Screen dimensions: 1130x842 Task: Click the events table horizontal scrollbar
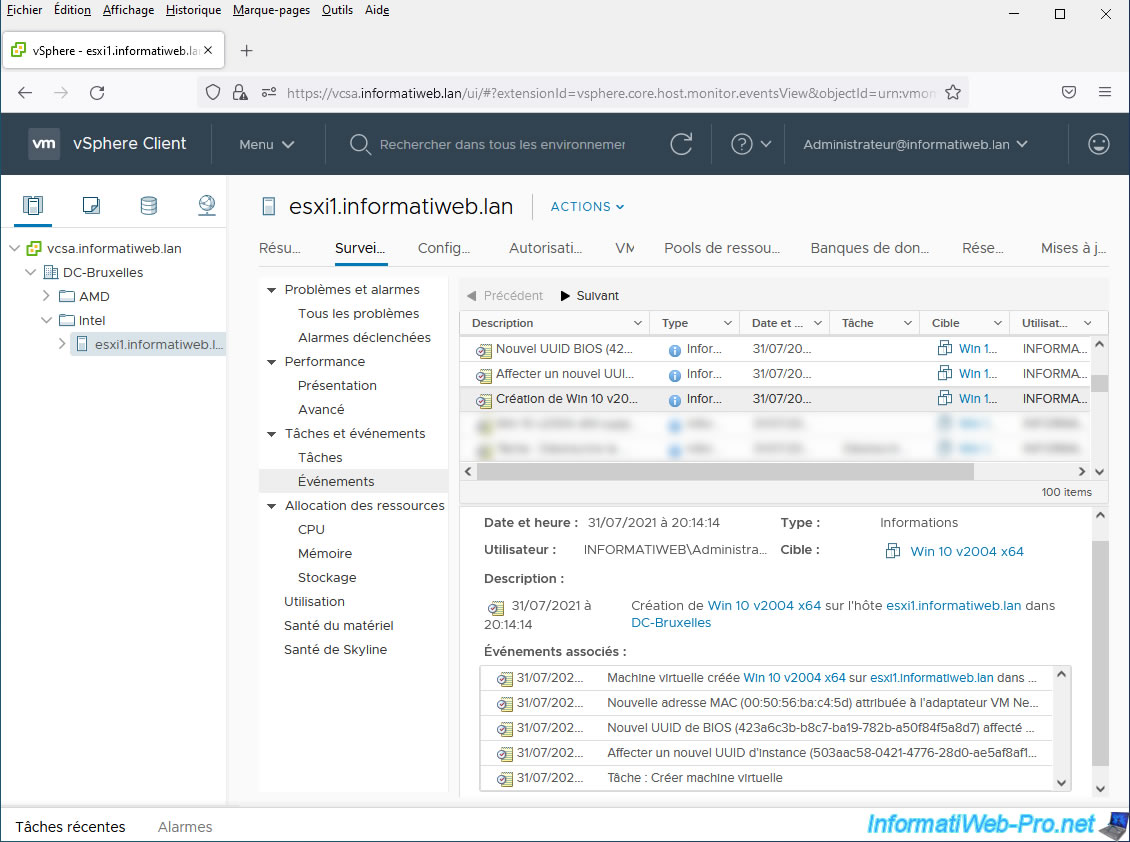point(725,471)
